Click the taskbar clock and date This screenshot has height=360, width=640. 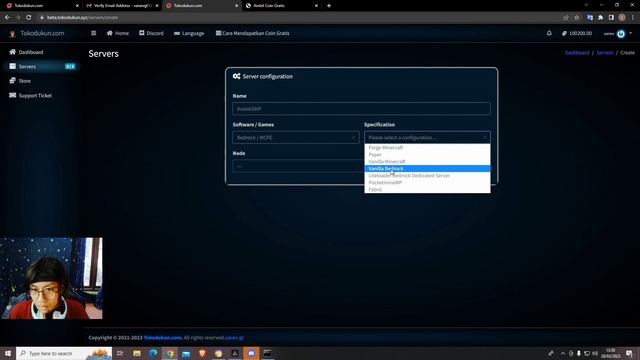click(x=611, y=353)
